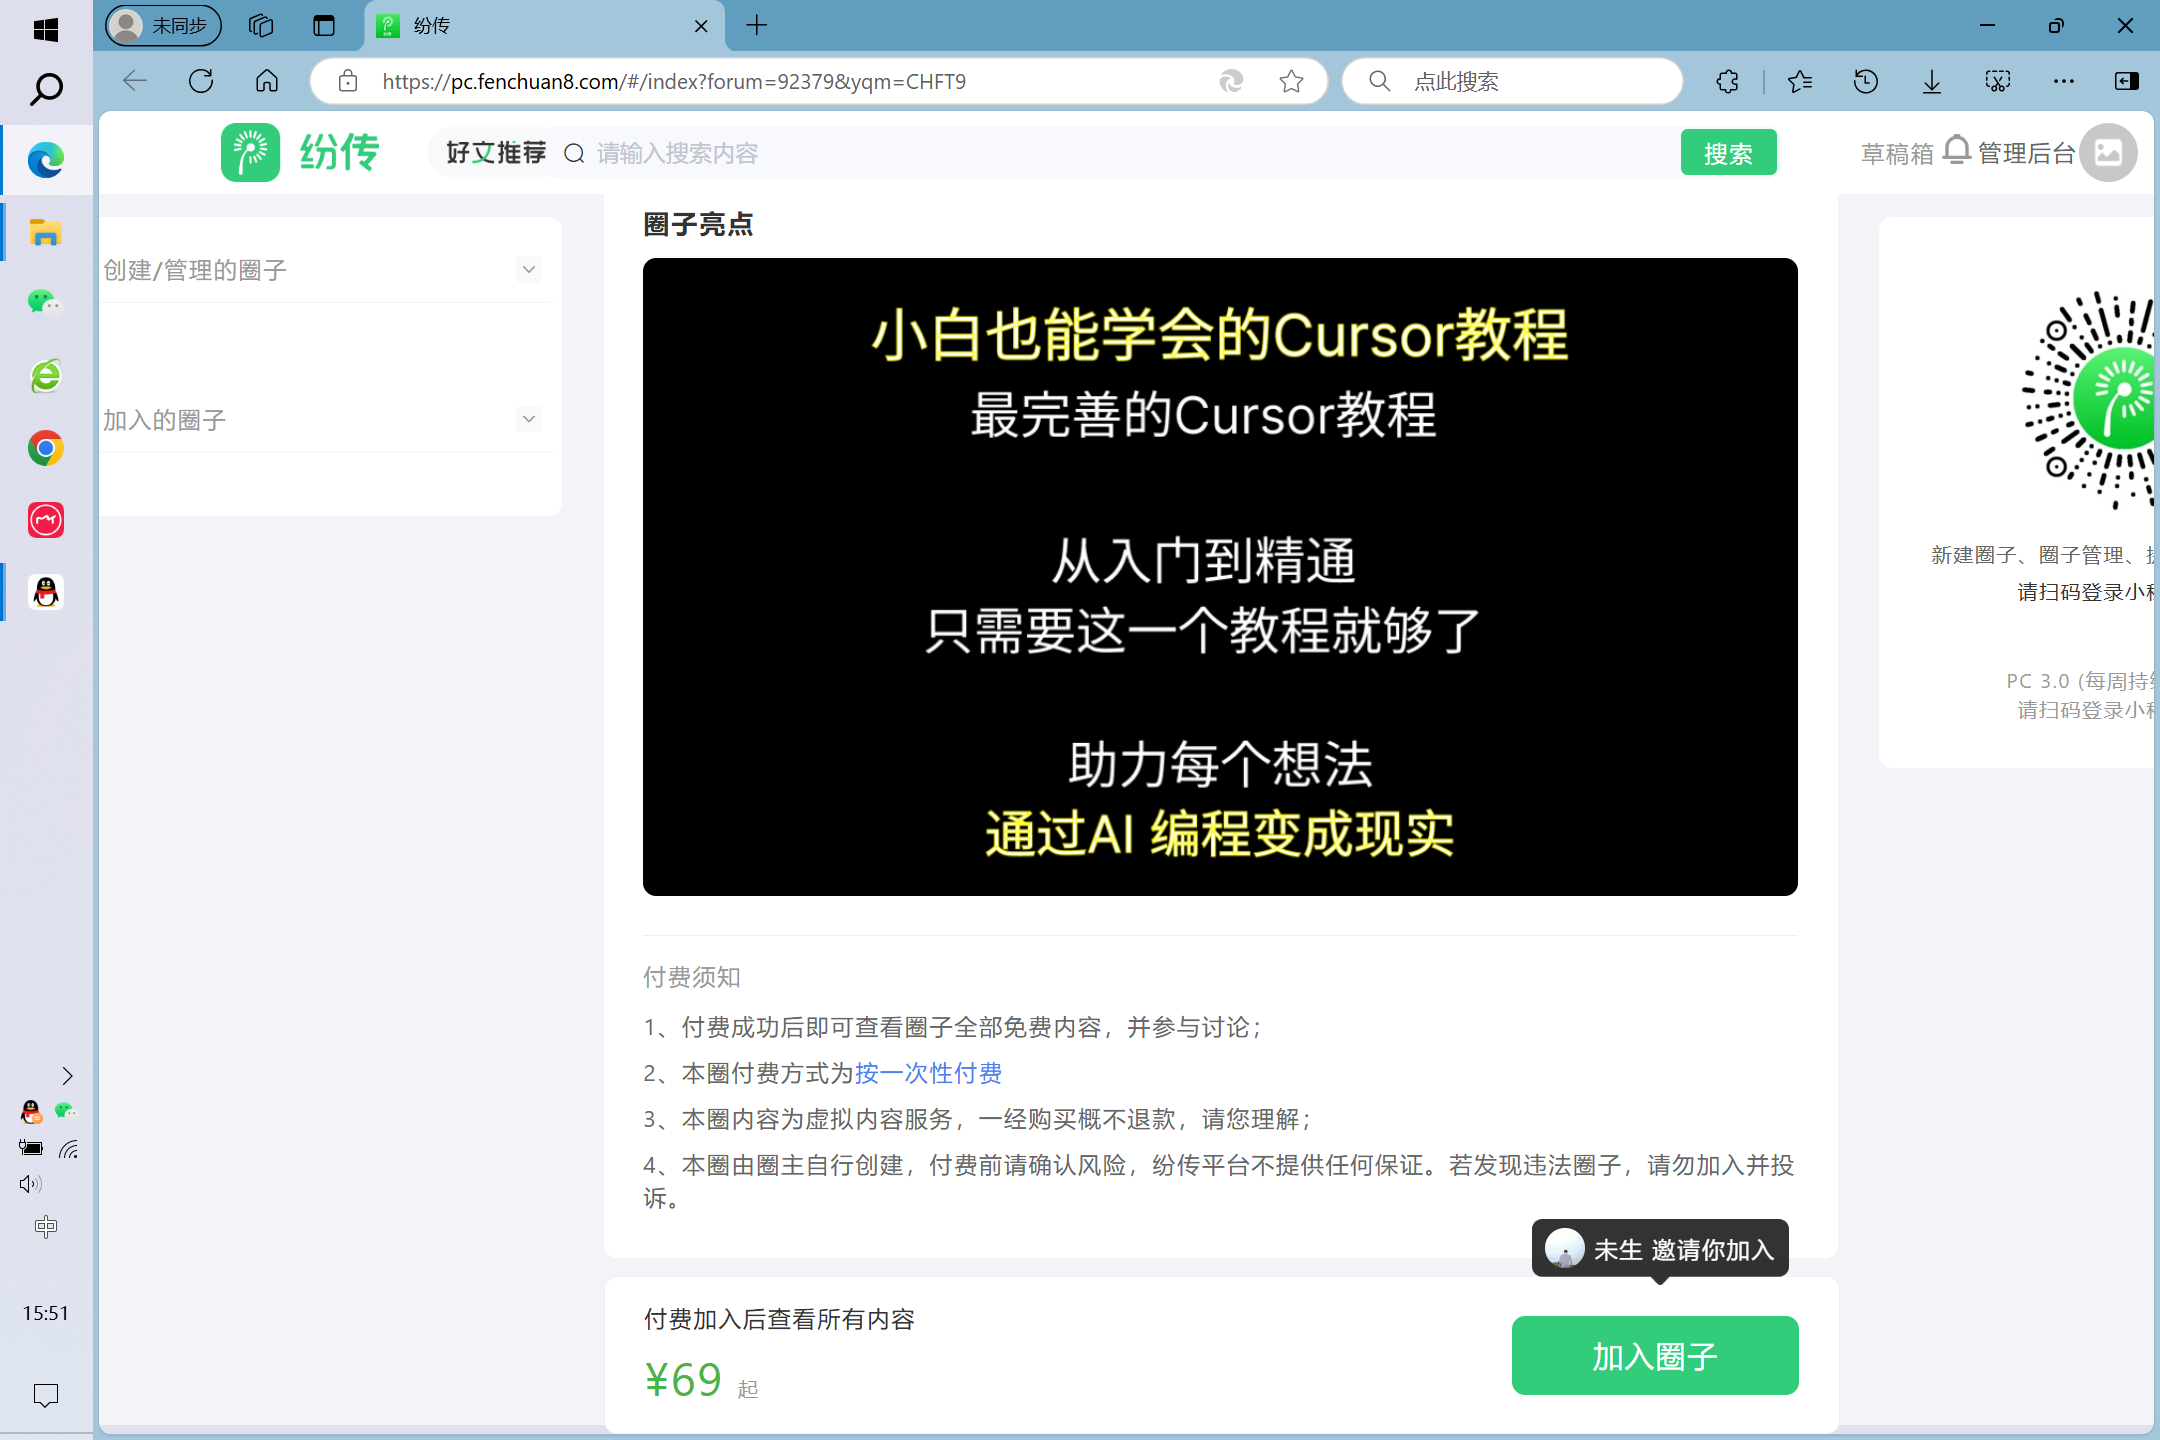Open browser extensions puzzle icon
The image size is (2160, 1440).
point(1728,81)
